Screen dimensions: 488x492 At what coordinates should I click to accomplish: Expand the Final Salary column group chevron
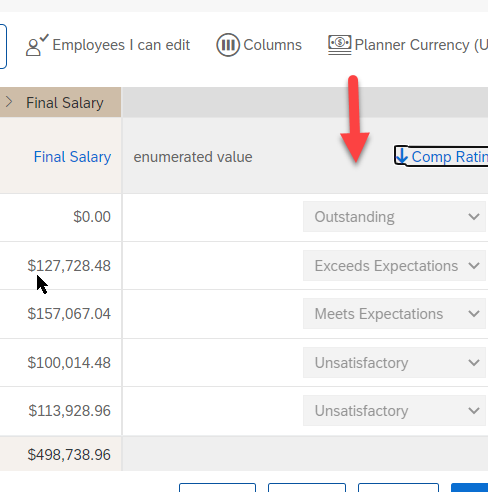point(9,102)
